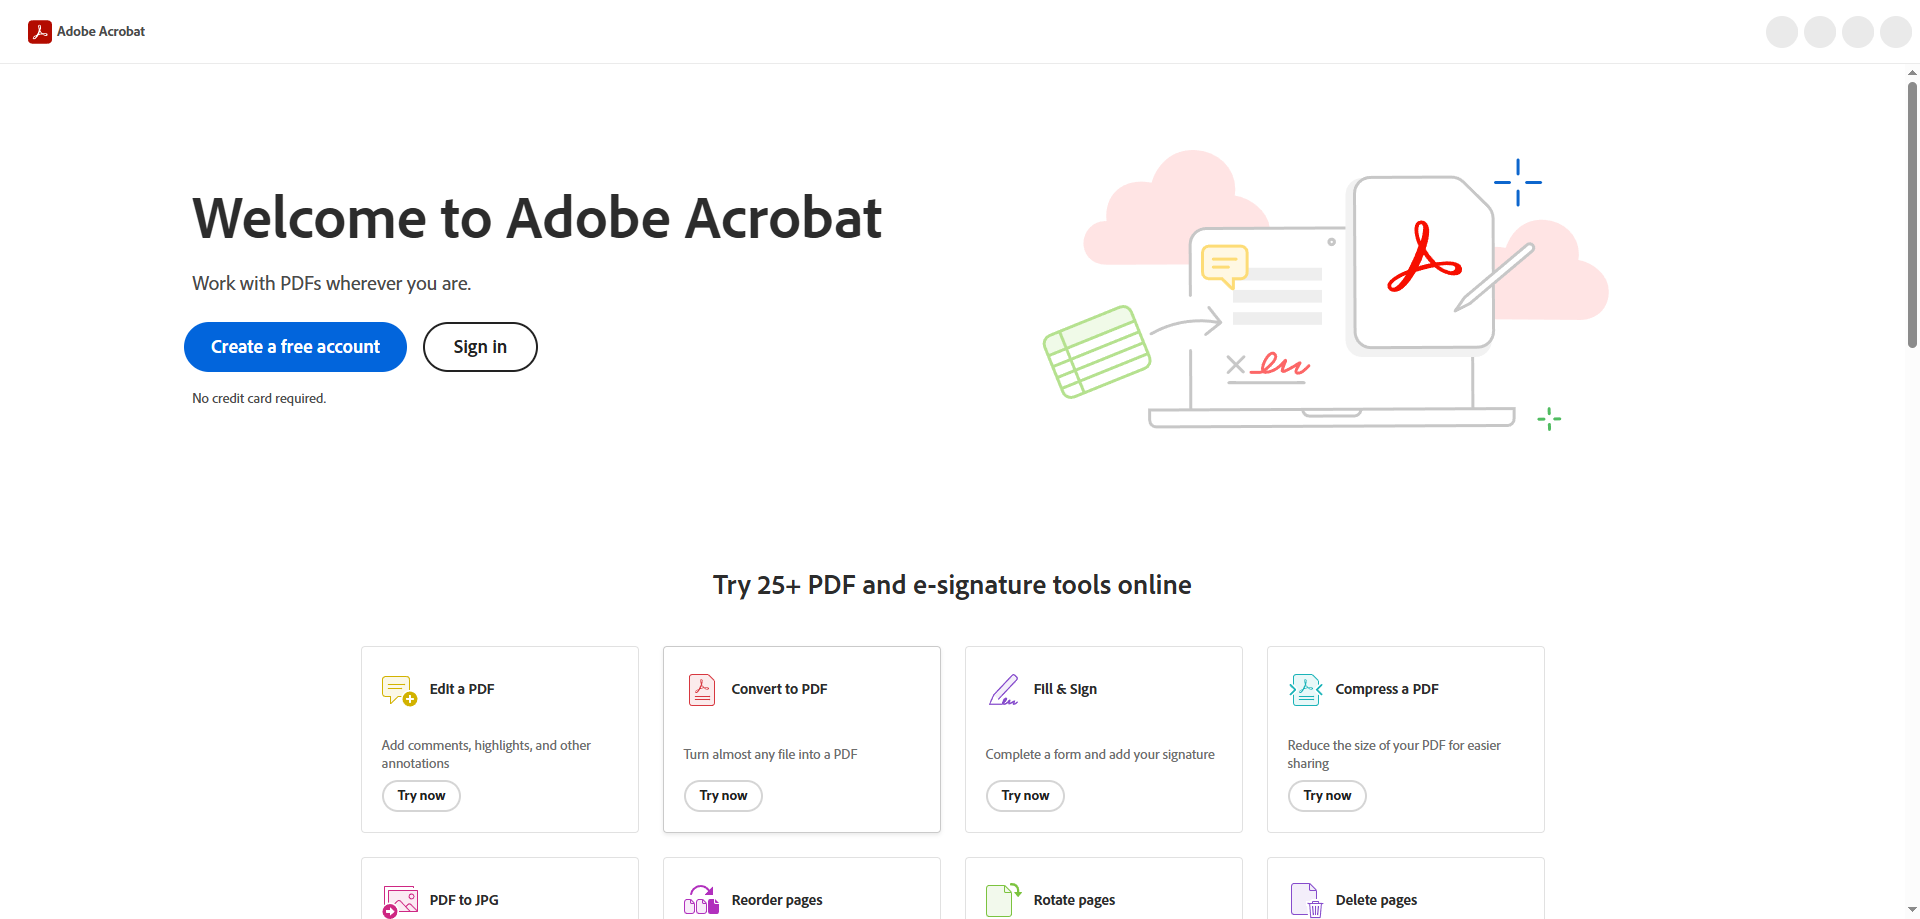Create a free account
Image resolution: width=1920 pixels, height=919 pixels.
click(x=295, y=347)
